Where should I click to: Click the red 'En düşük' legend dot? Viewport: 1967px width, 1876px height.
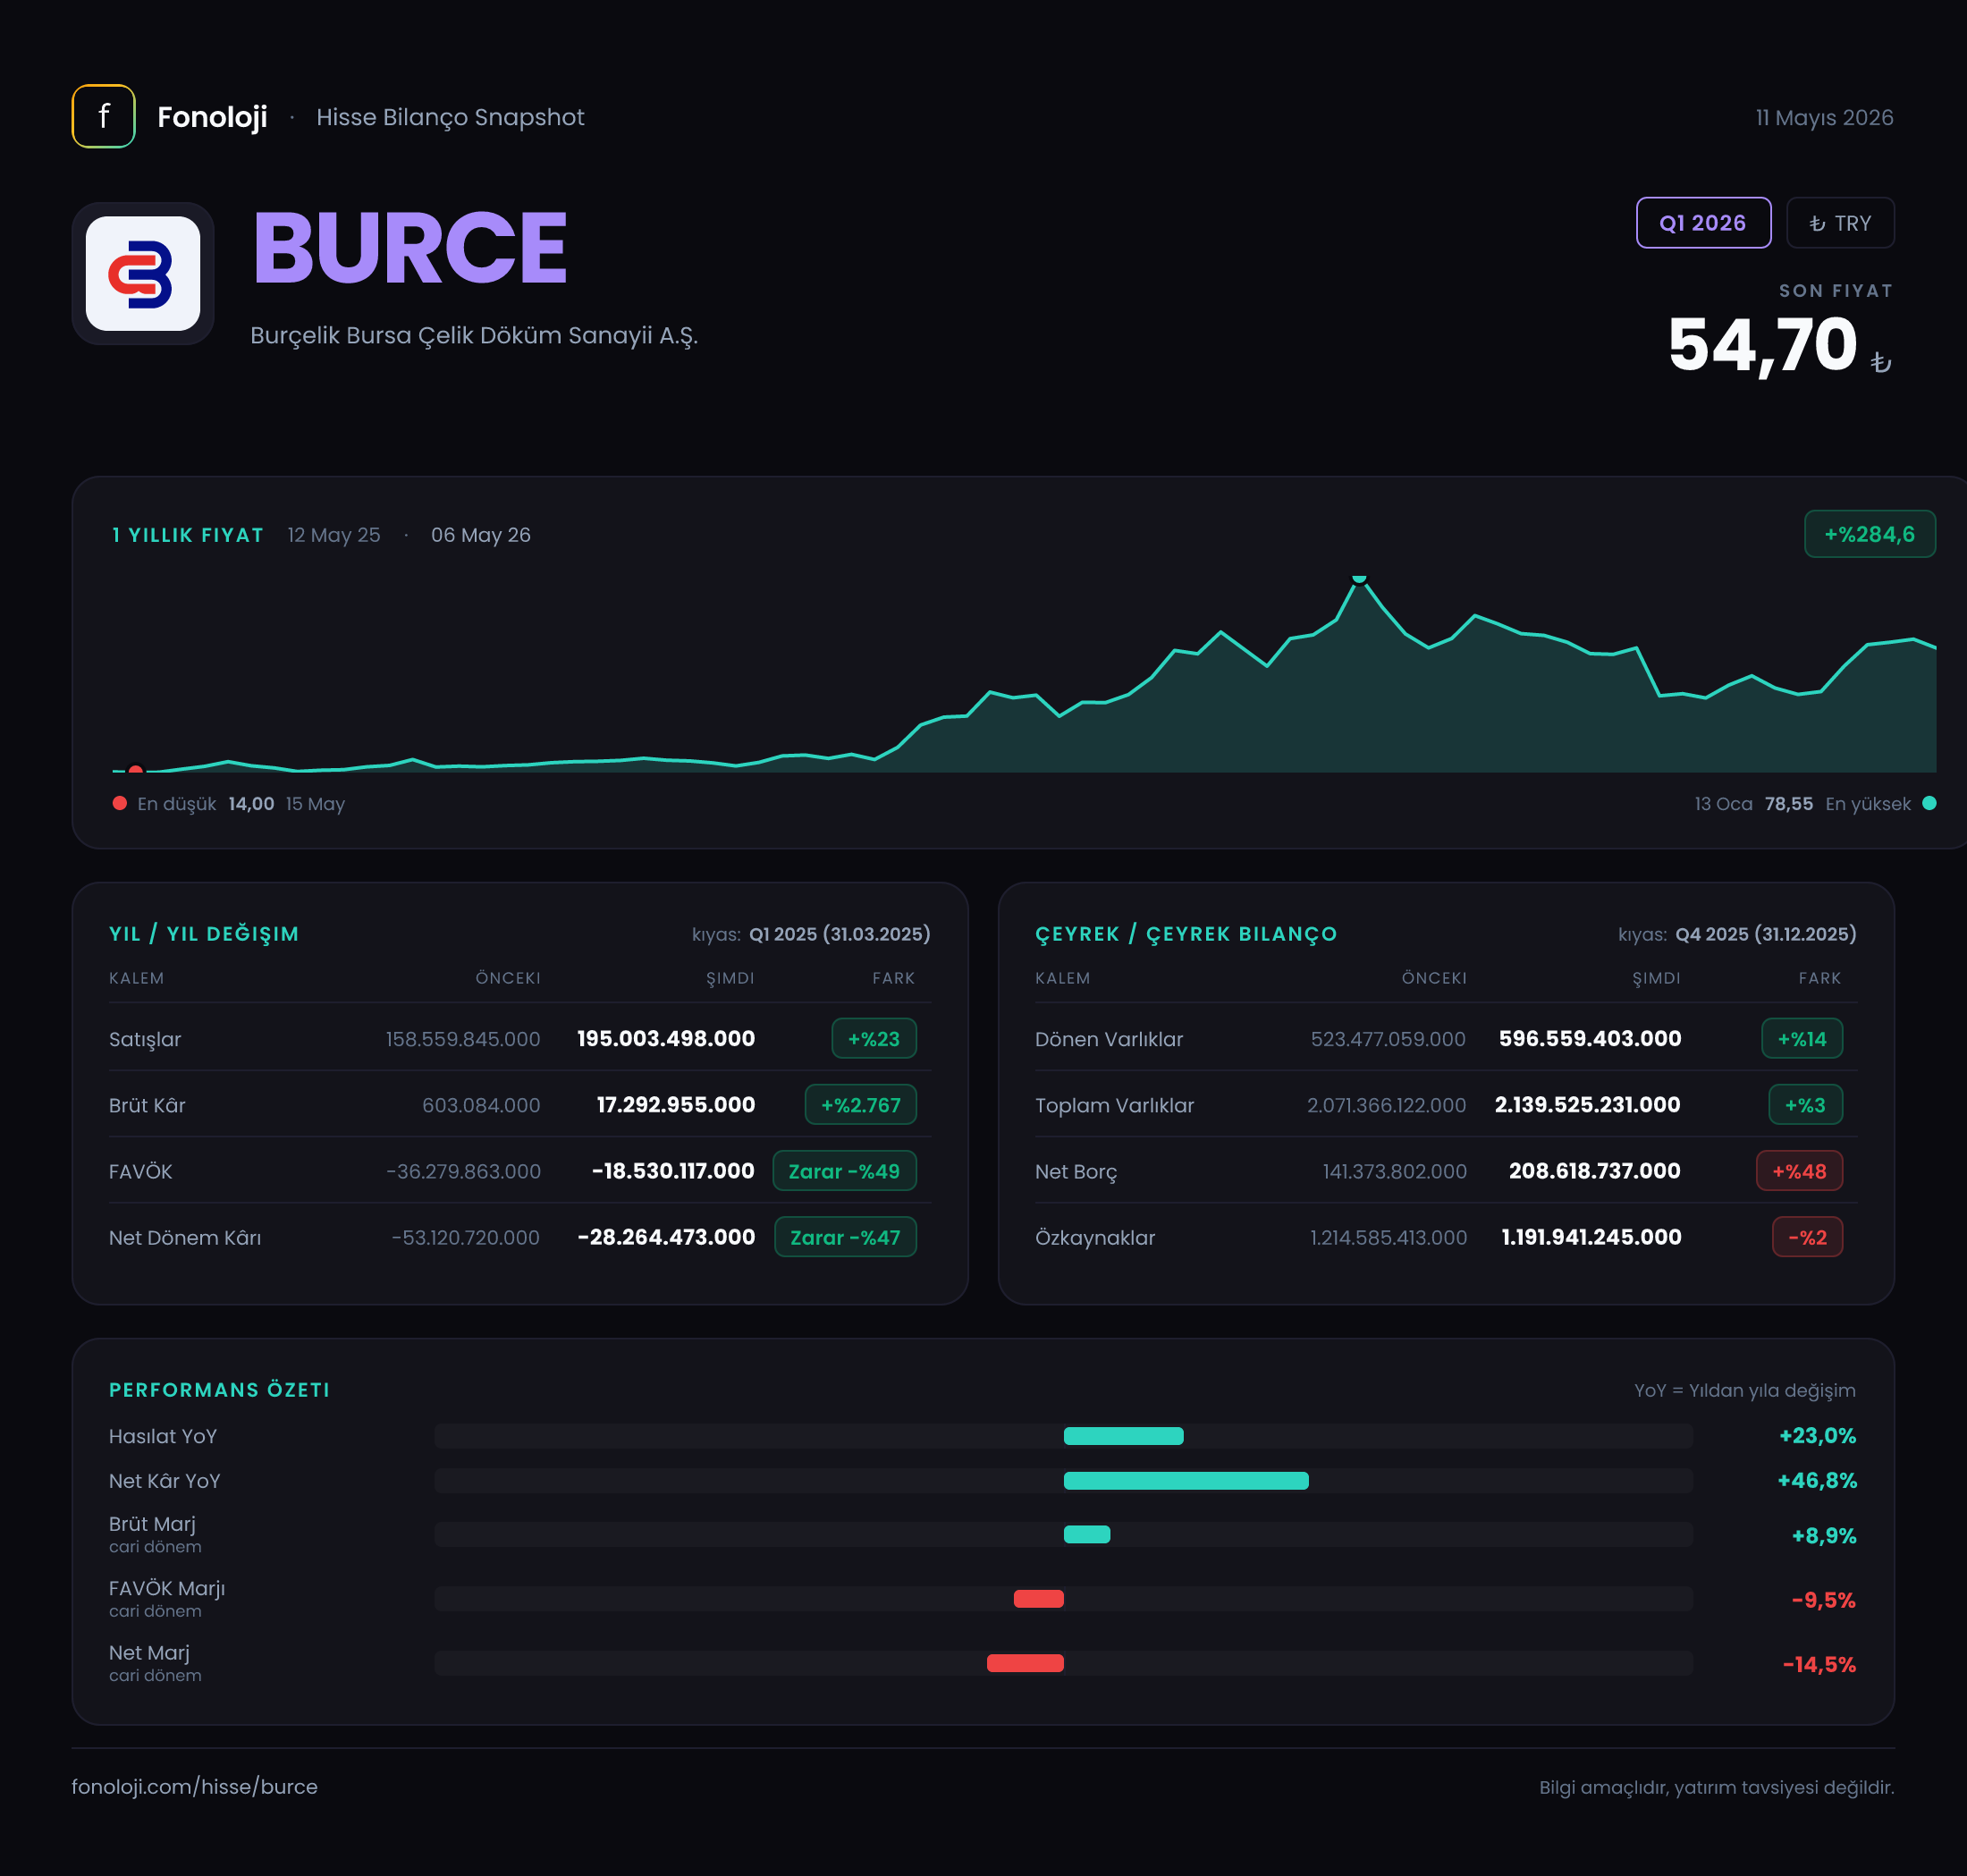pyautogui.click(x=120, y=803)
